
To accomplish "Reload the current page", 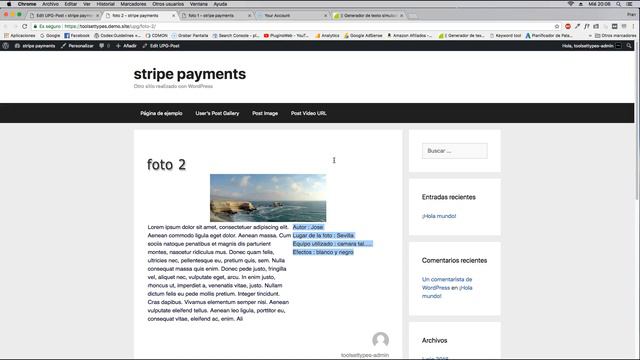I will click(x=24, y=26).
